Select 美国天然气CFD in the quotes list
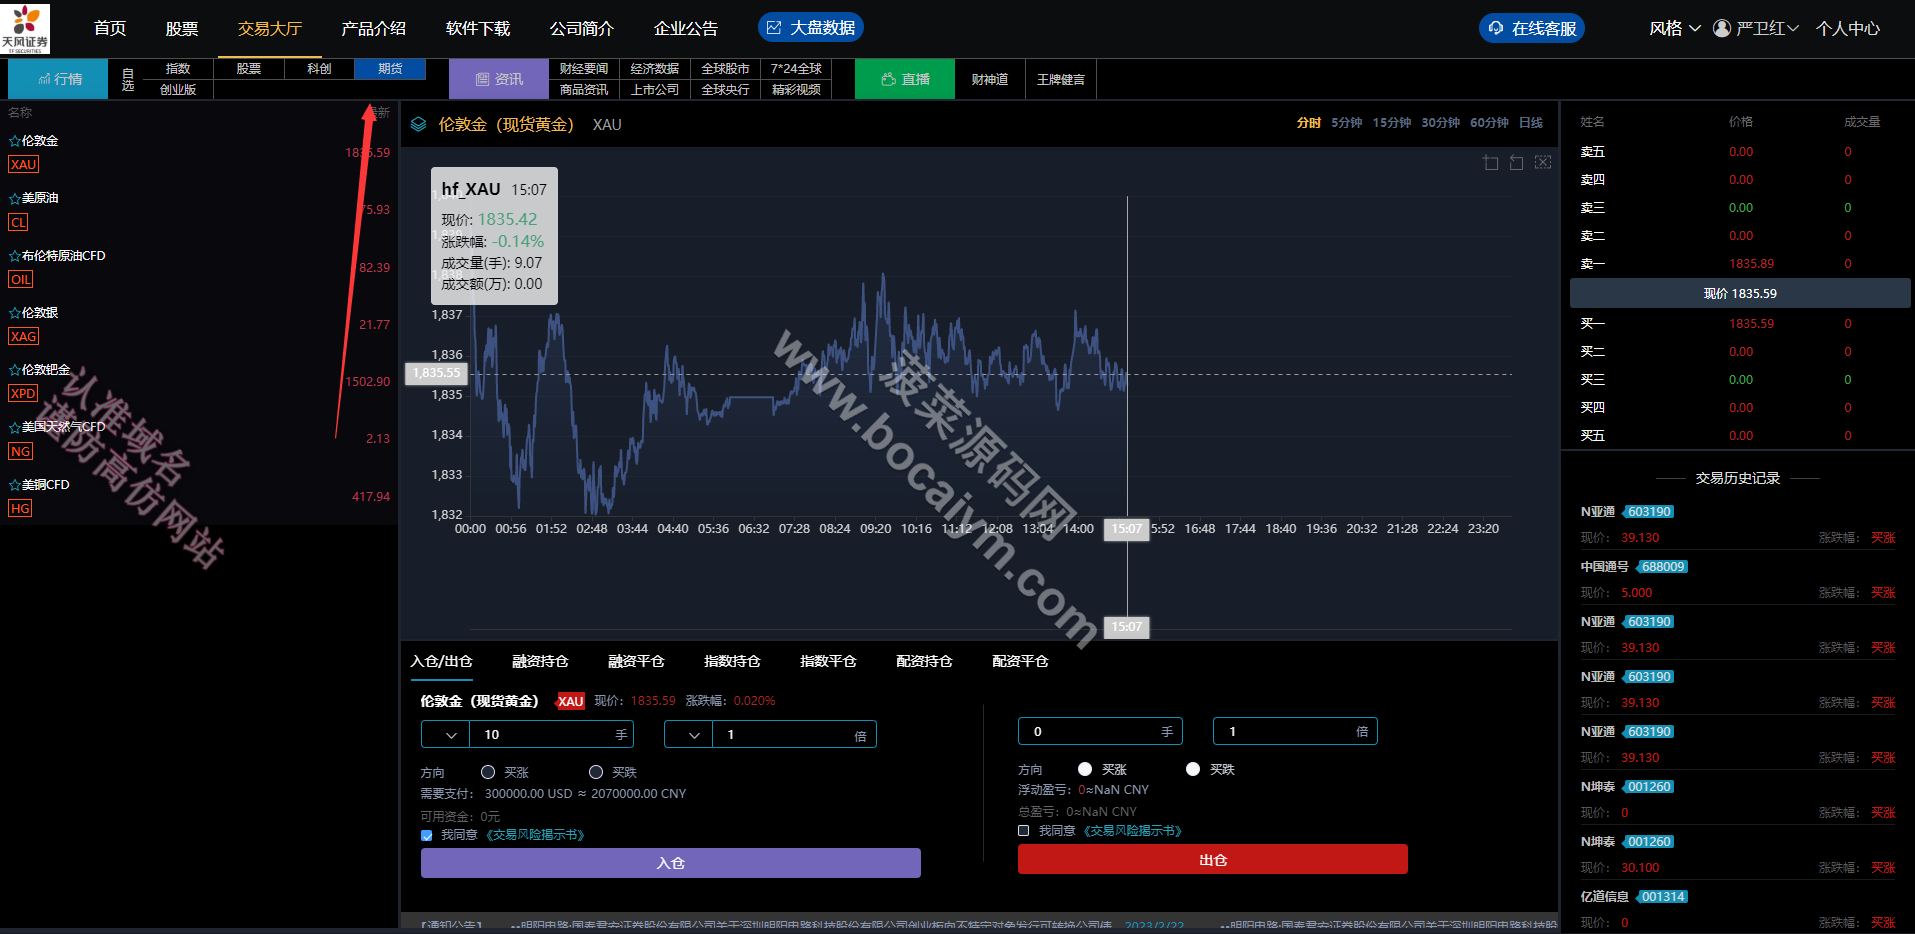1915x934 pixels. point(63,427)
